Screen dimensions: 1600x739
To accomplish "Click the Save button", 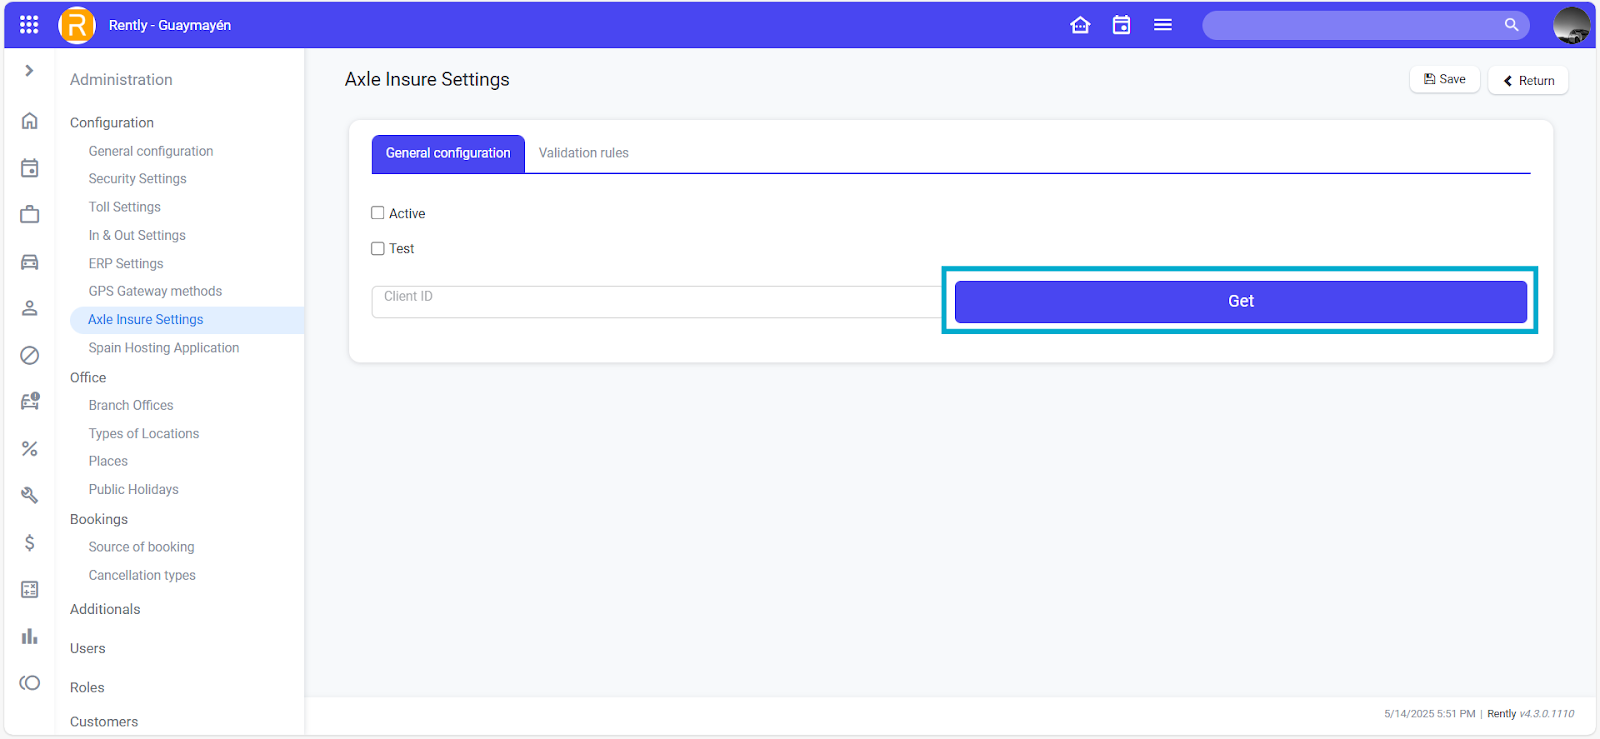I will (1444, 80).
